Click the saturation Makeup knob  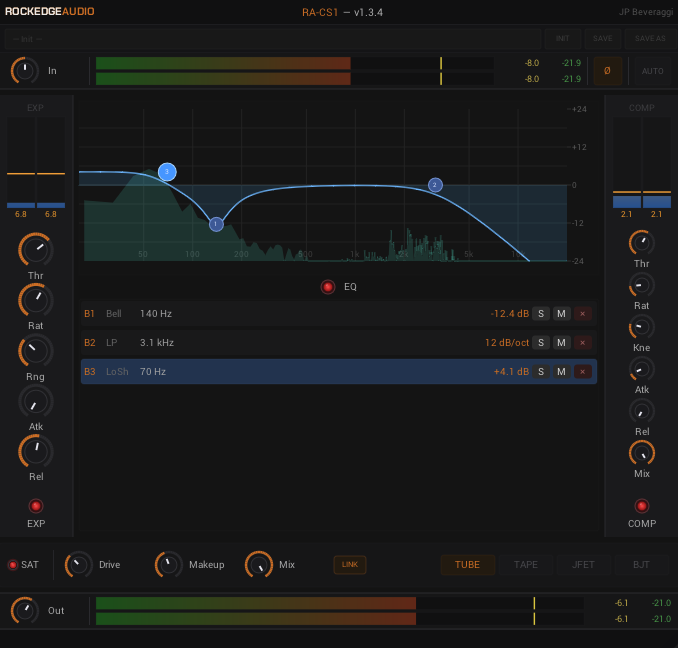169,565
